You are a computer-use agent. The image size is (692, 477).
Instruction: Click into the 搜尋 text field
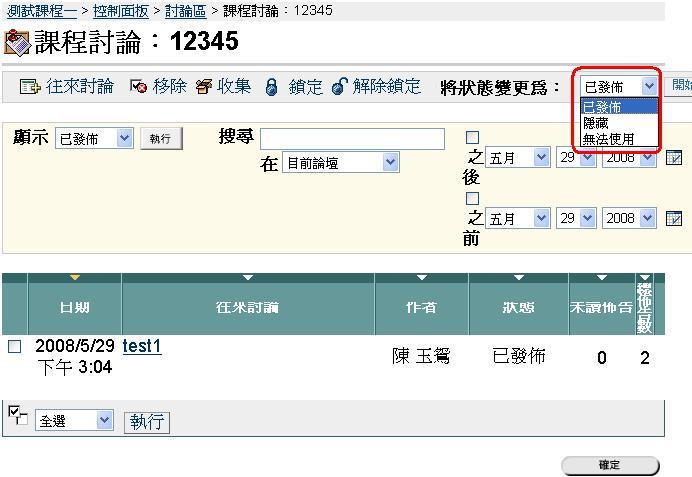tap(352, 139)
